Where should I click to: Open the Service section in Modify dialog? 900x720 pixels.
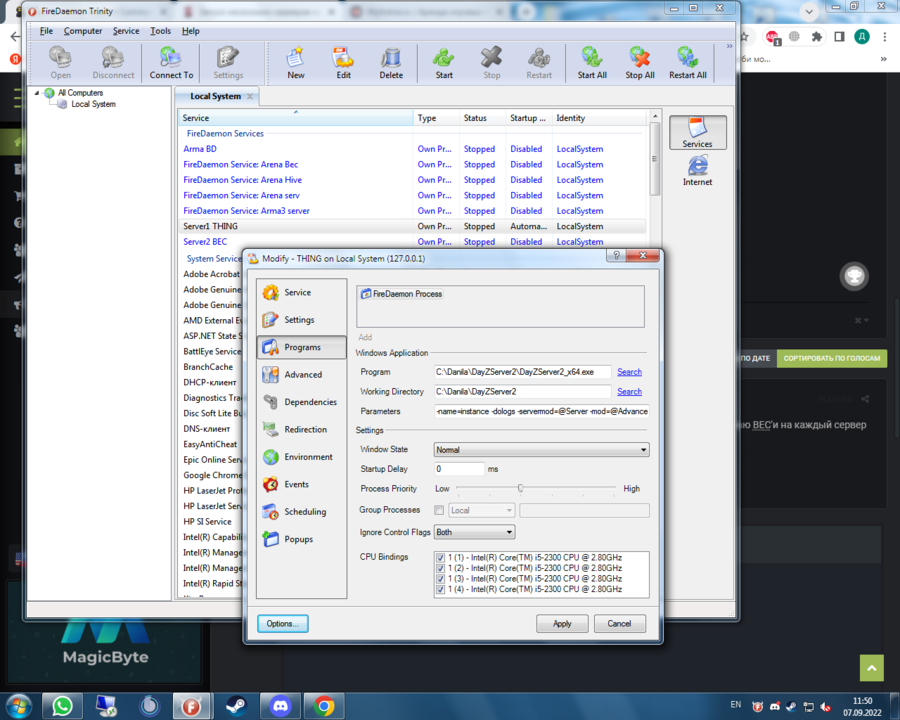click(x=301, y=292)
